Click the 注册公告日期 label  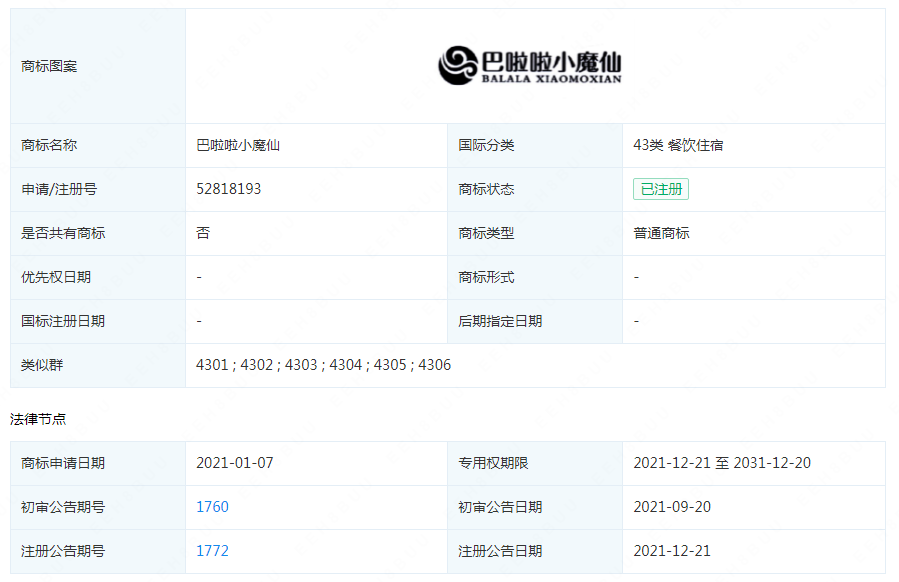(x=500, y=551)
